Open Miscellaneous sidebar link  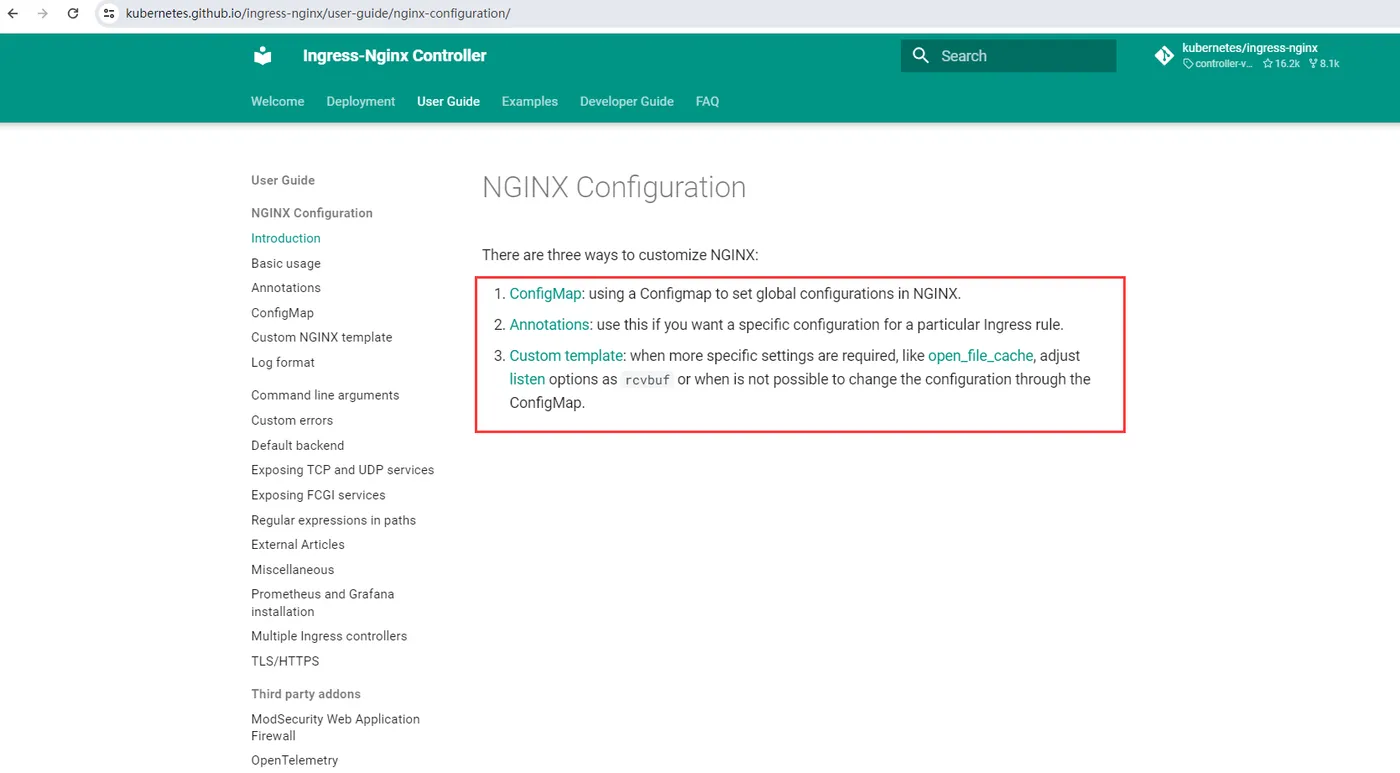coord(293,569)
